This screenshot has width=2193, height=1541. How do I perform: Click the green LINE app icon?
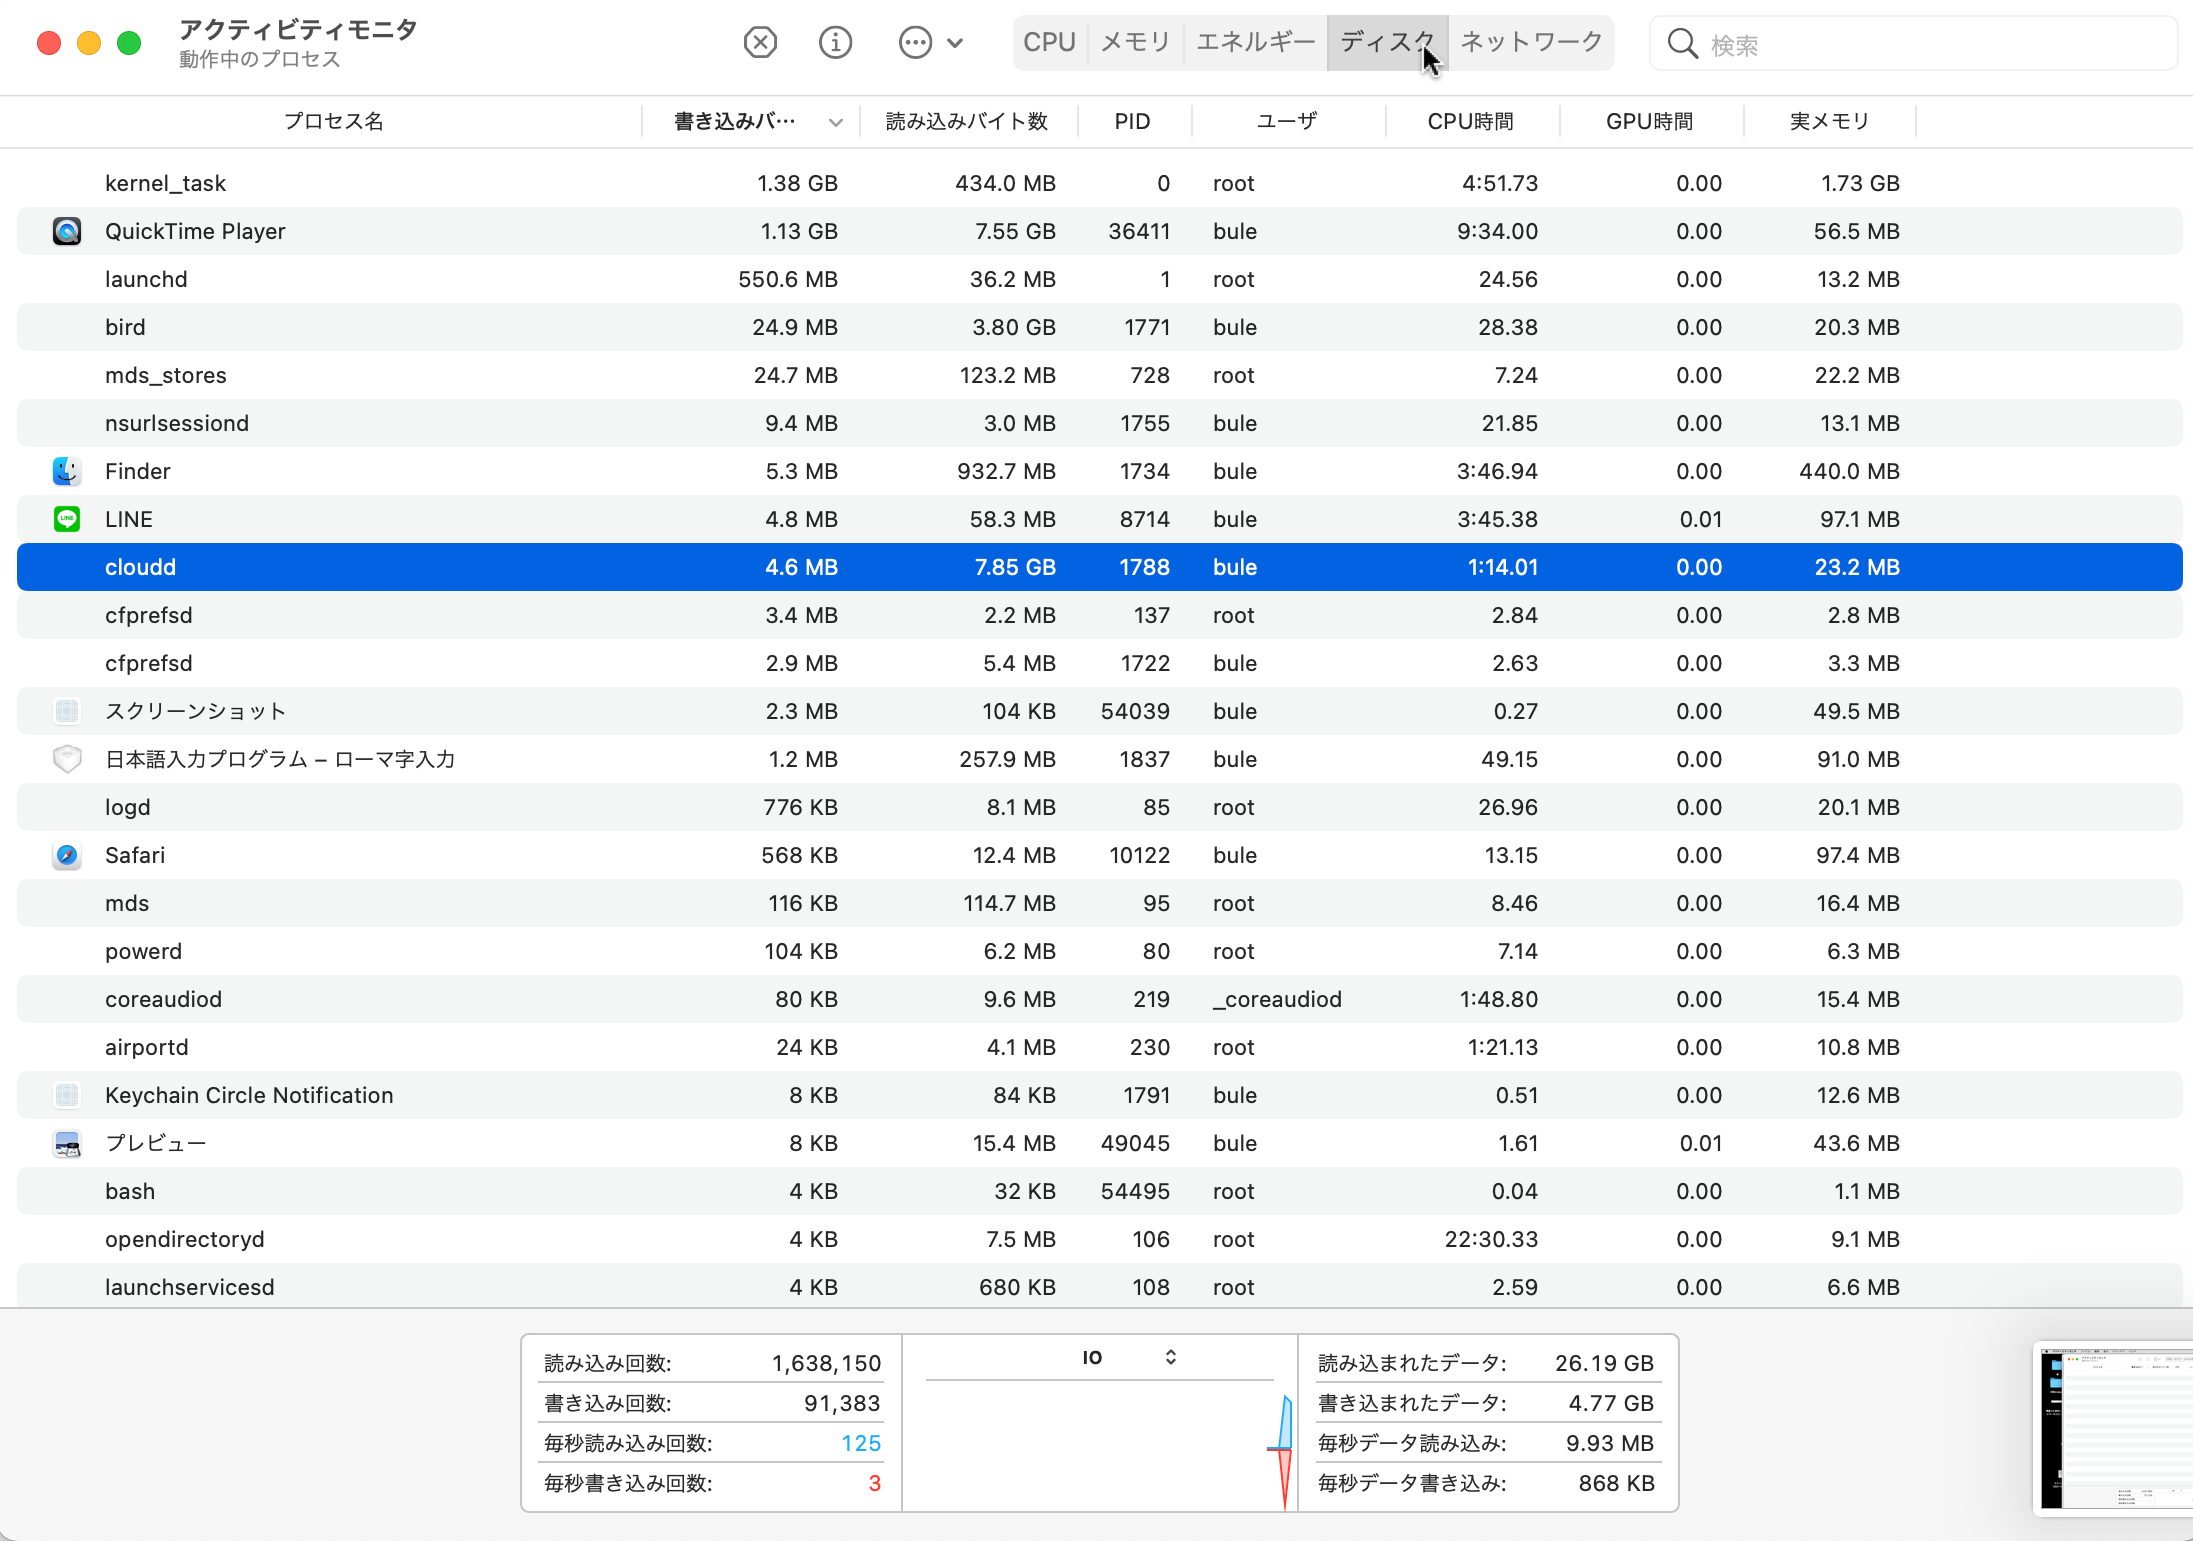pos(67,519)
